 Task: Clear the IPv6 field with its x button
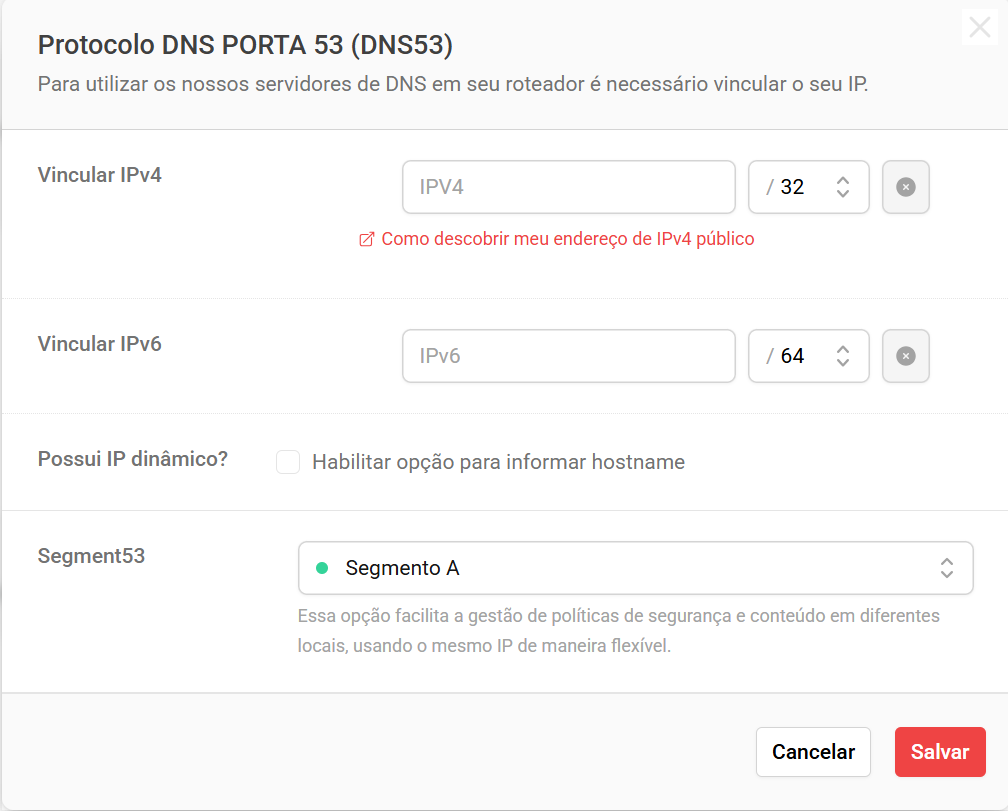pyautogui.click(x=906, y=356)
